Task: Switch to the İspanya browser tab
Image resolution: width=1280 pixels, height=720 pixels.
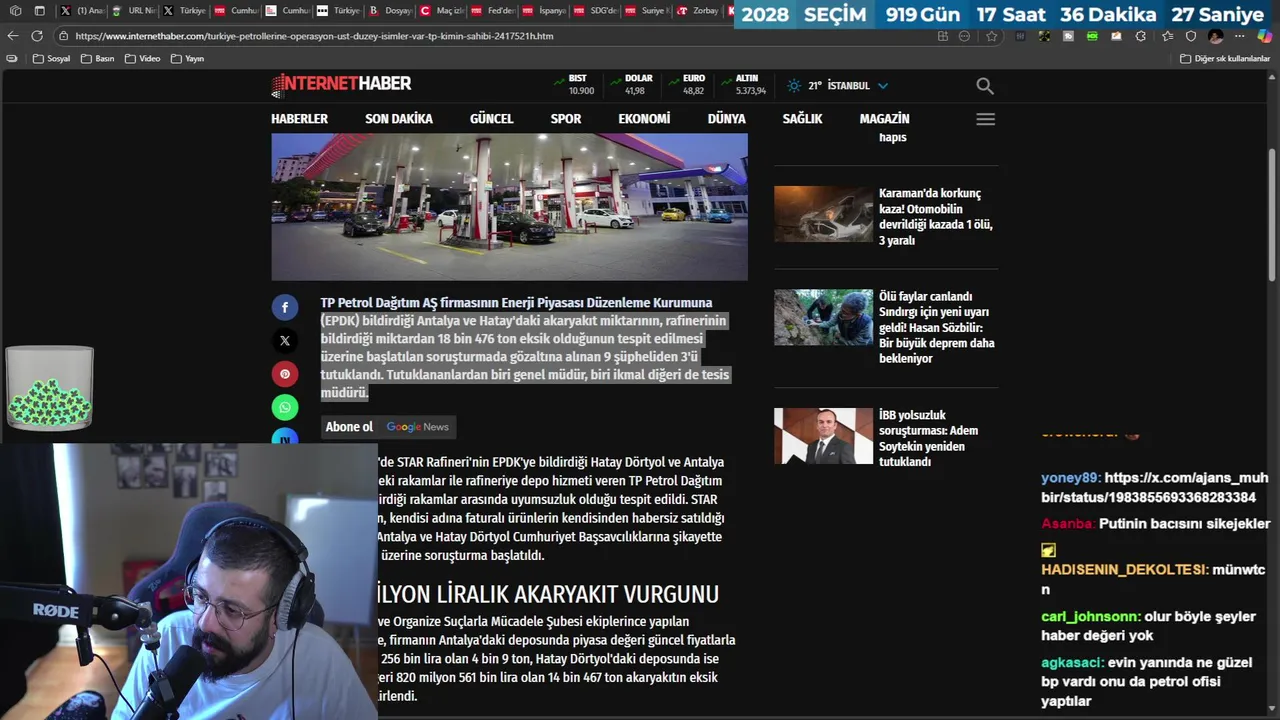Action: (544, 11)
